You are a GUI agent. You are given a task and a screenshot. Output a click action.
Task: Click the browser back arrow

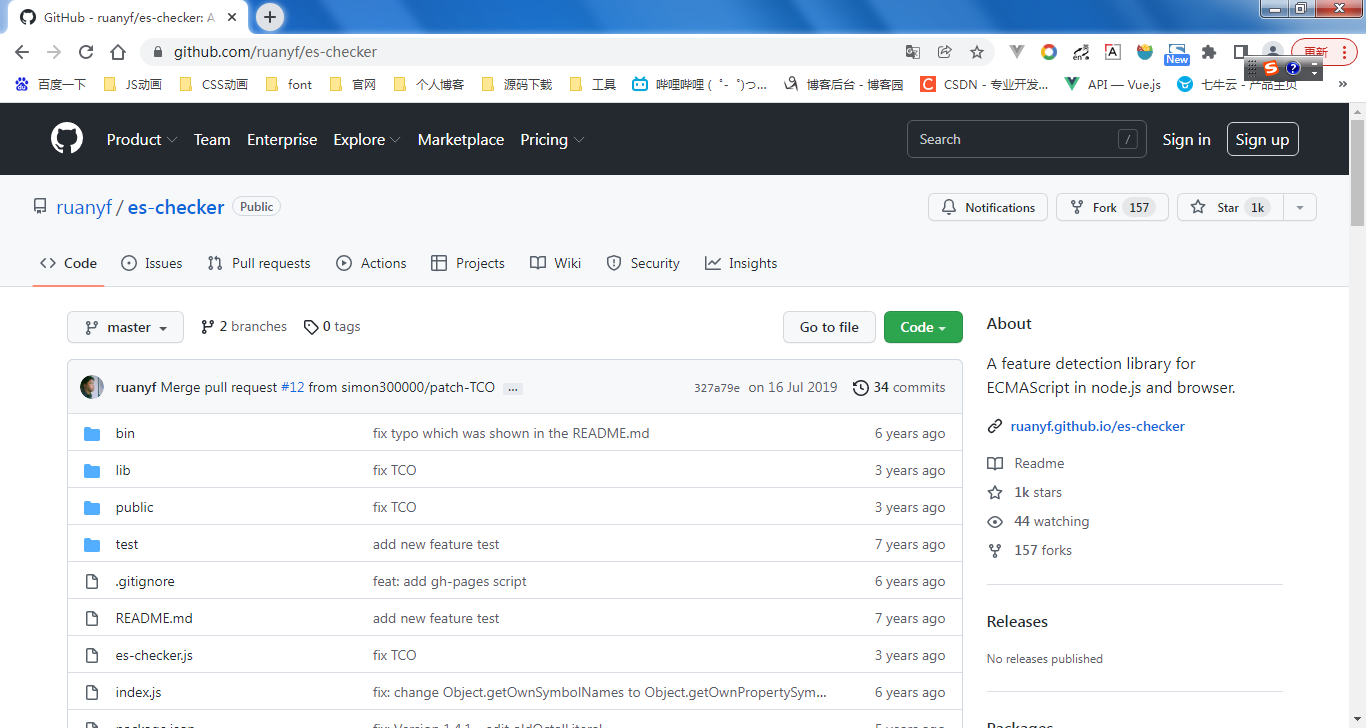click(22, 52)
